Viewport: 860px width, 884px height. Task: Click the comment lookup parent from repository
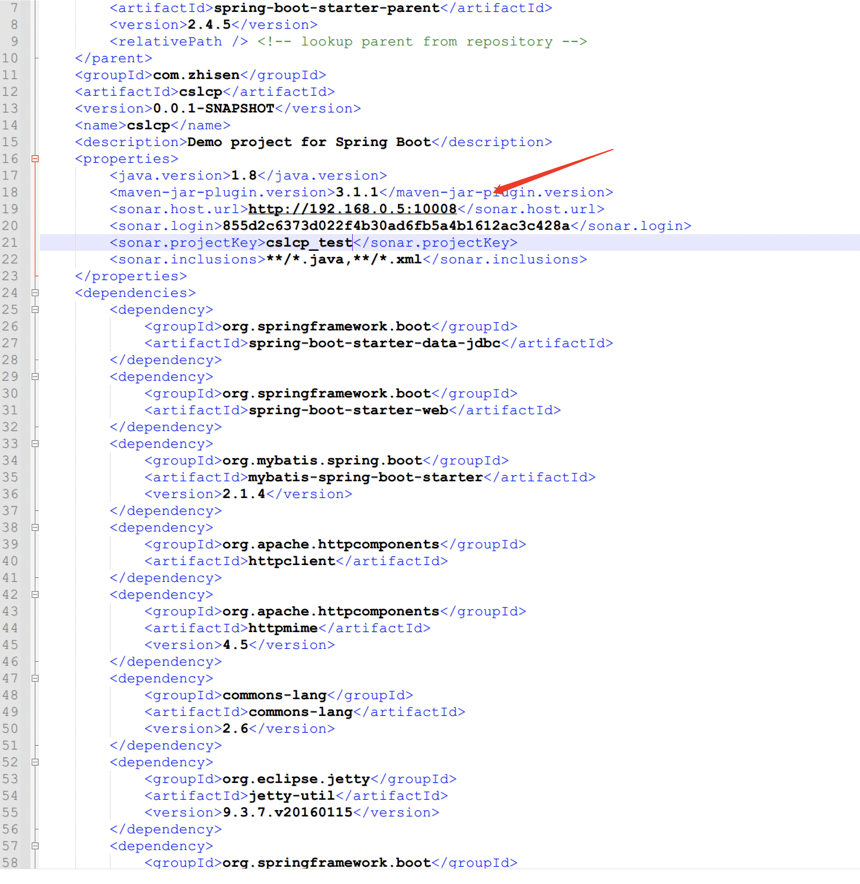point(422,42)
